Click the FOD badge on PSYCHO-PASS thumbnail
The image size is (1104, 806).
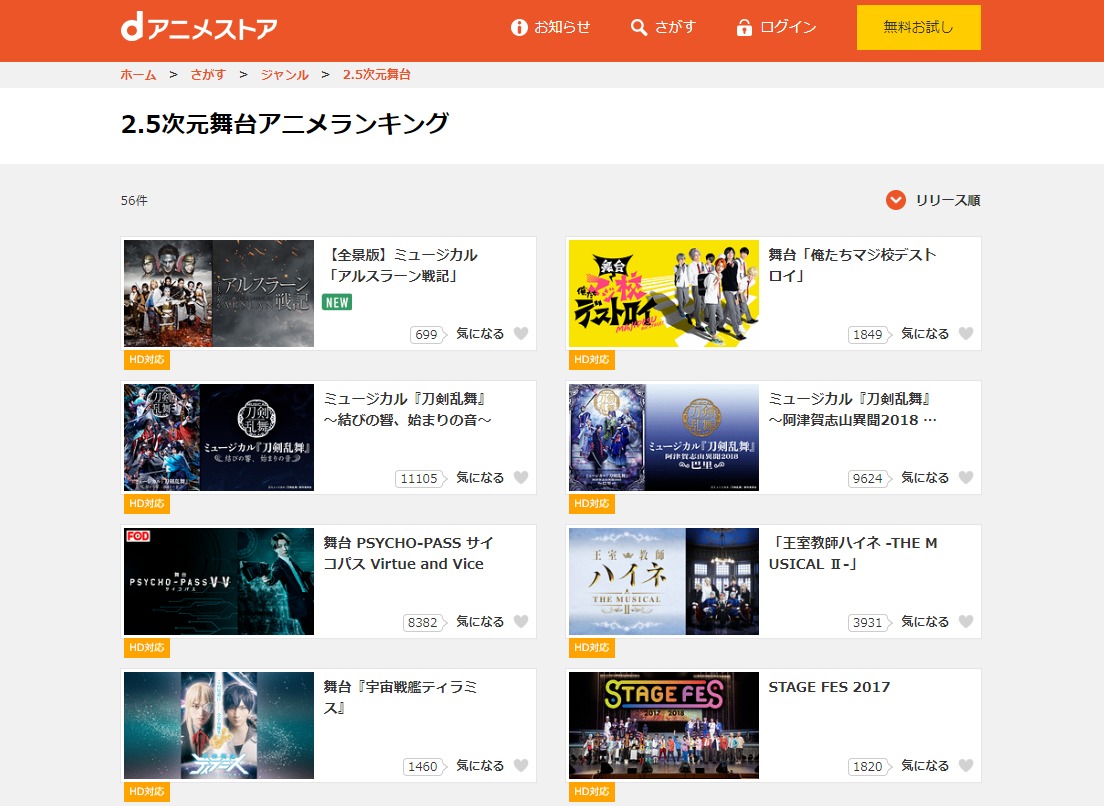(138, 536)
